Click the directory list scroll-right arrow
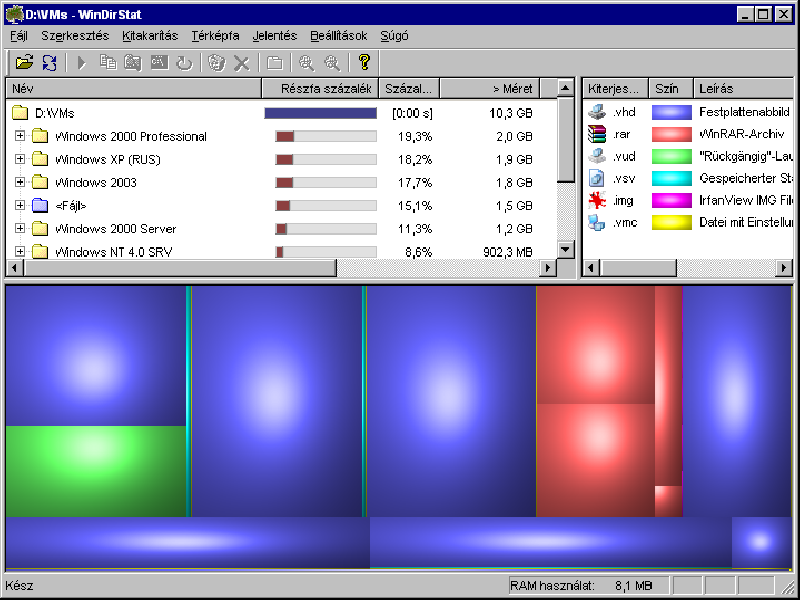Image resolution: width=800 pixels, height=600 pixels. pos(548,267)
